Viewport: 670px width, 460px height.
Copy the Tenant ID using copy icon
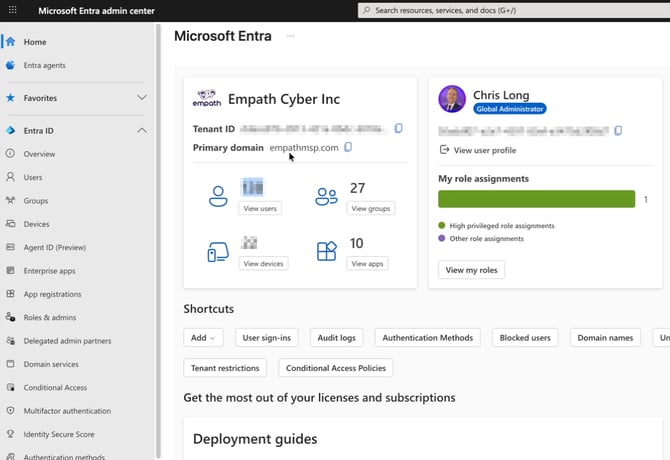click(x=398, y=129)
